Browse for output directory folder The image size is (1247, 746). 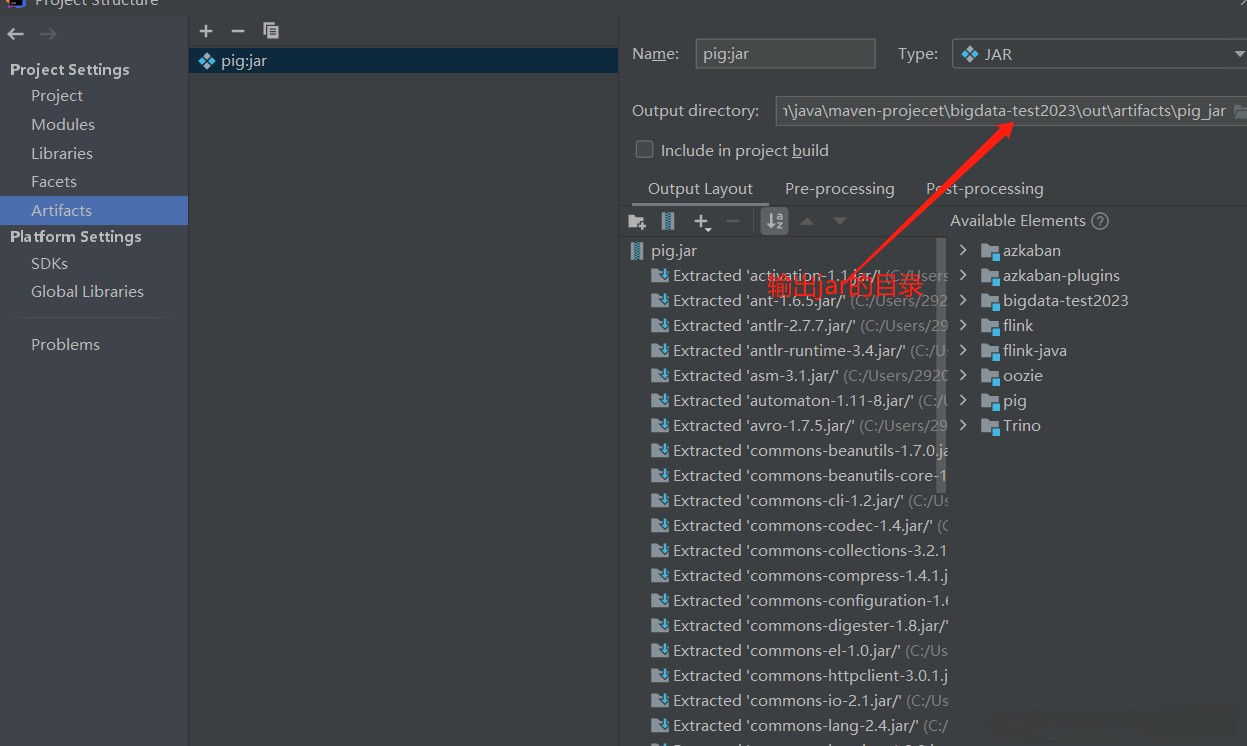coord(1239,111)
